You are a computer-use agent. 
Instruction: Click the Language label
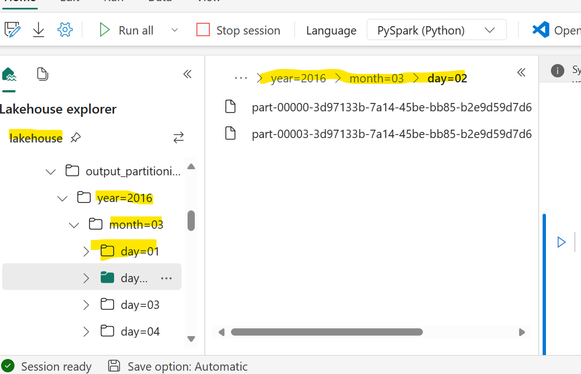(x=331, y=30)
